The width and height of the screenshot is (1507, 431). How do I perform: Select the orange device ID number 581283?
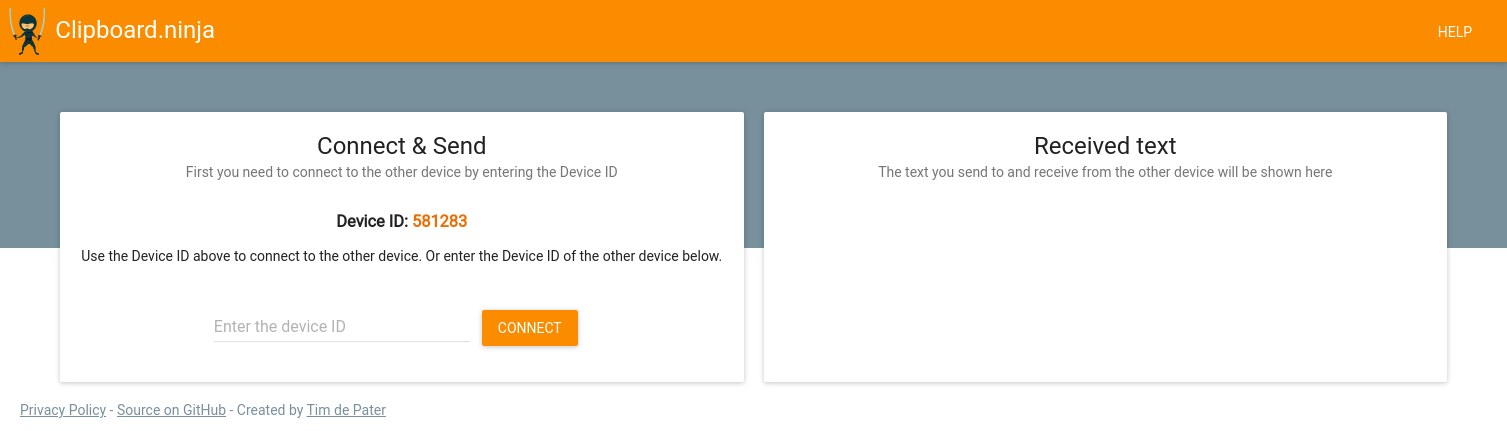pos(440,221)
